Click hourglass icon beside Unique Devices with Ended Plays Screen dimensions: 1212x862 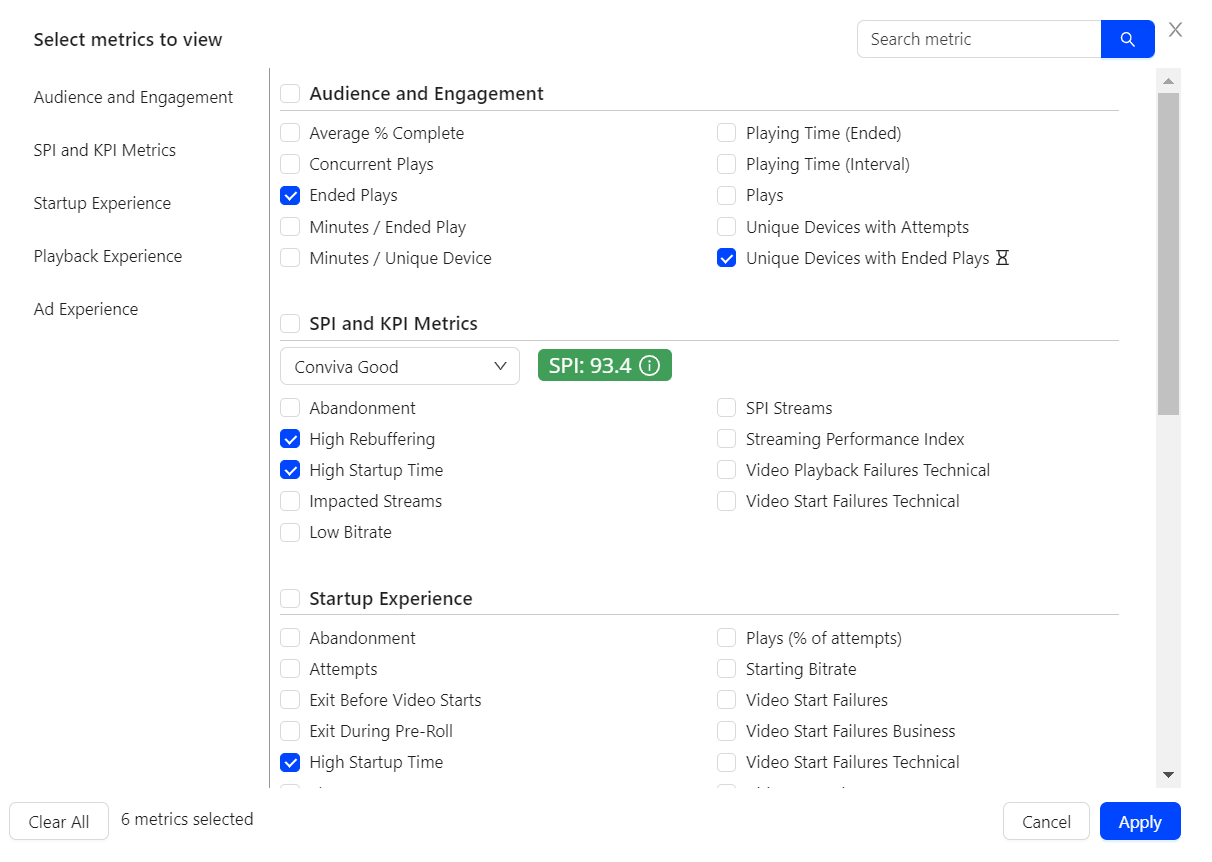click(1002, 258)
